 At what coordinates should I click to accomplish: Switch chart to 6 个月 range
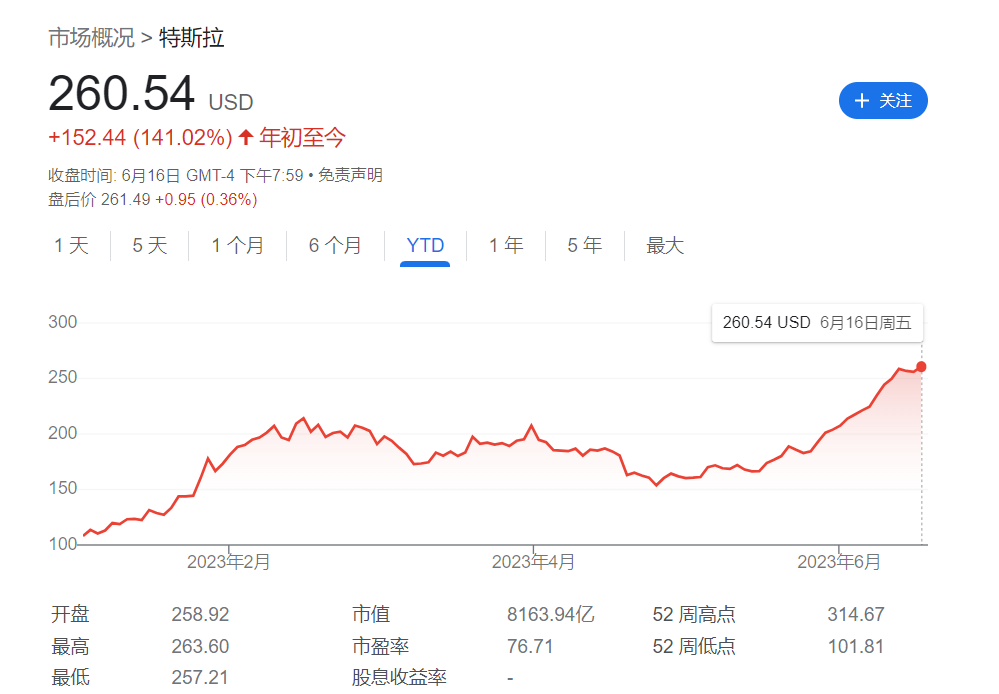point(335,246)
